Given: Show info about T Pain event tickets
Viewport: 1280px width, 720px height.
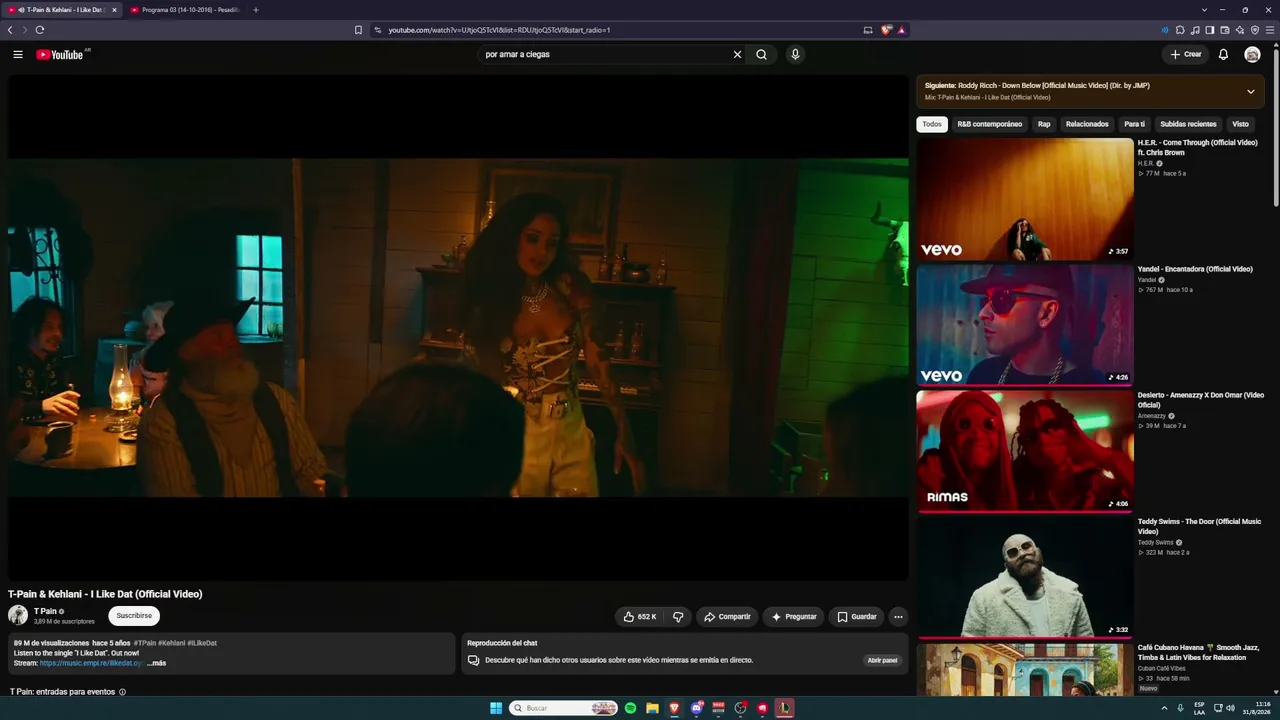Looking at the screenshot, I should coord(123,692).
